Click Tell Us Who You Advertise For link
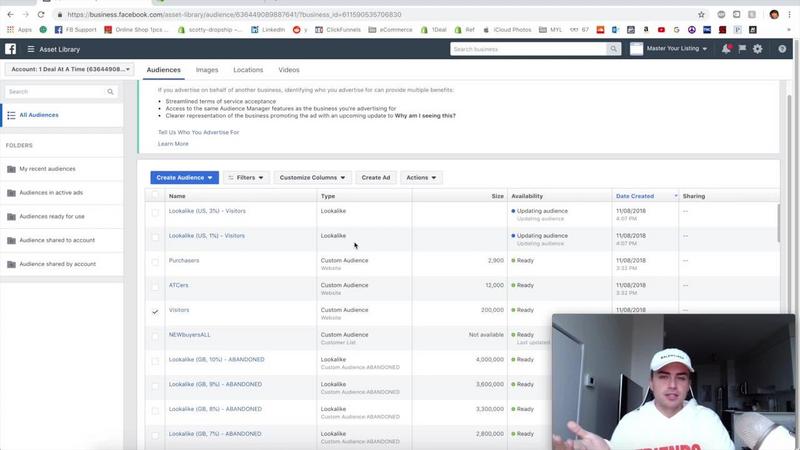Image resolution: width=800 pixels, height=450 pixels. [x=198, y=132]
